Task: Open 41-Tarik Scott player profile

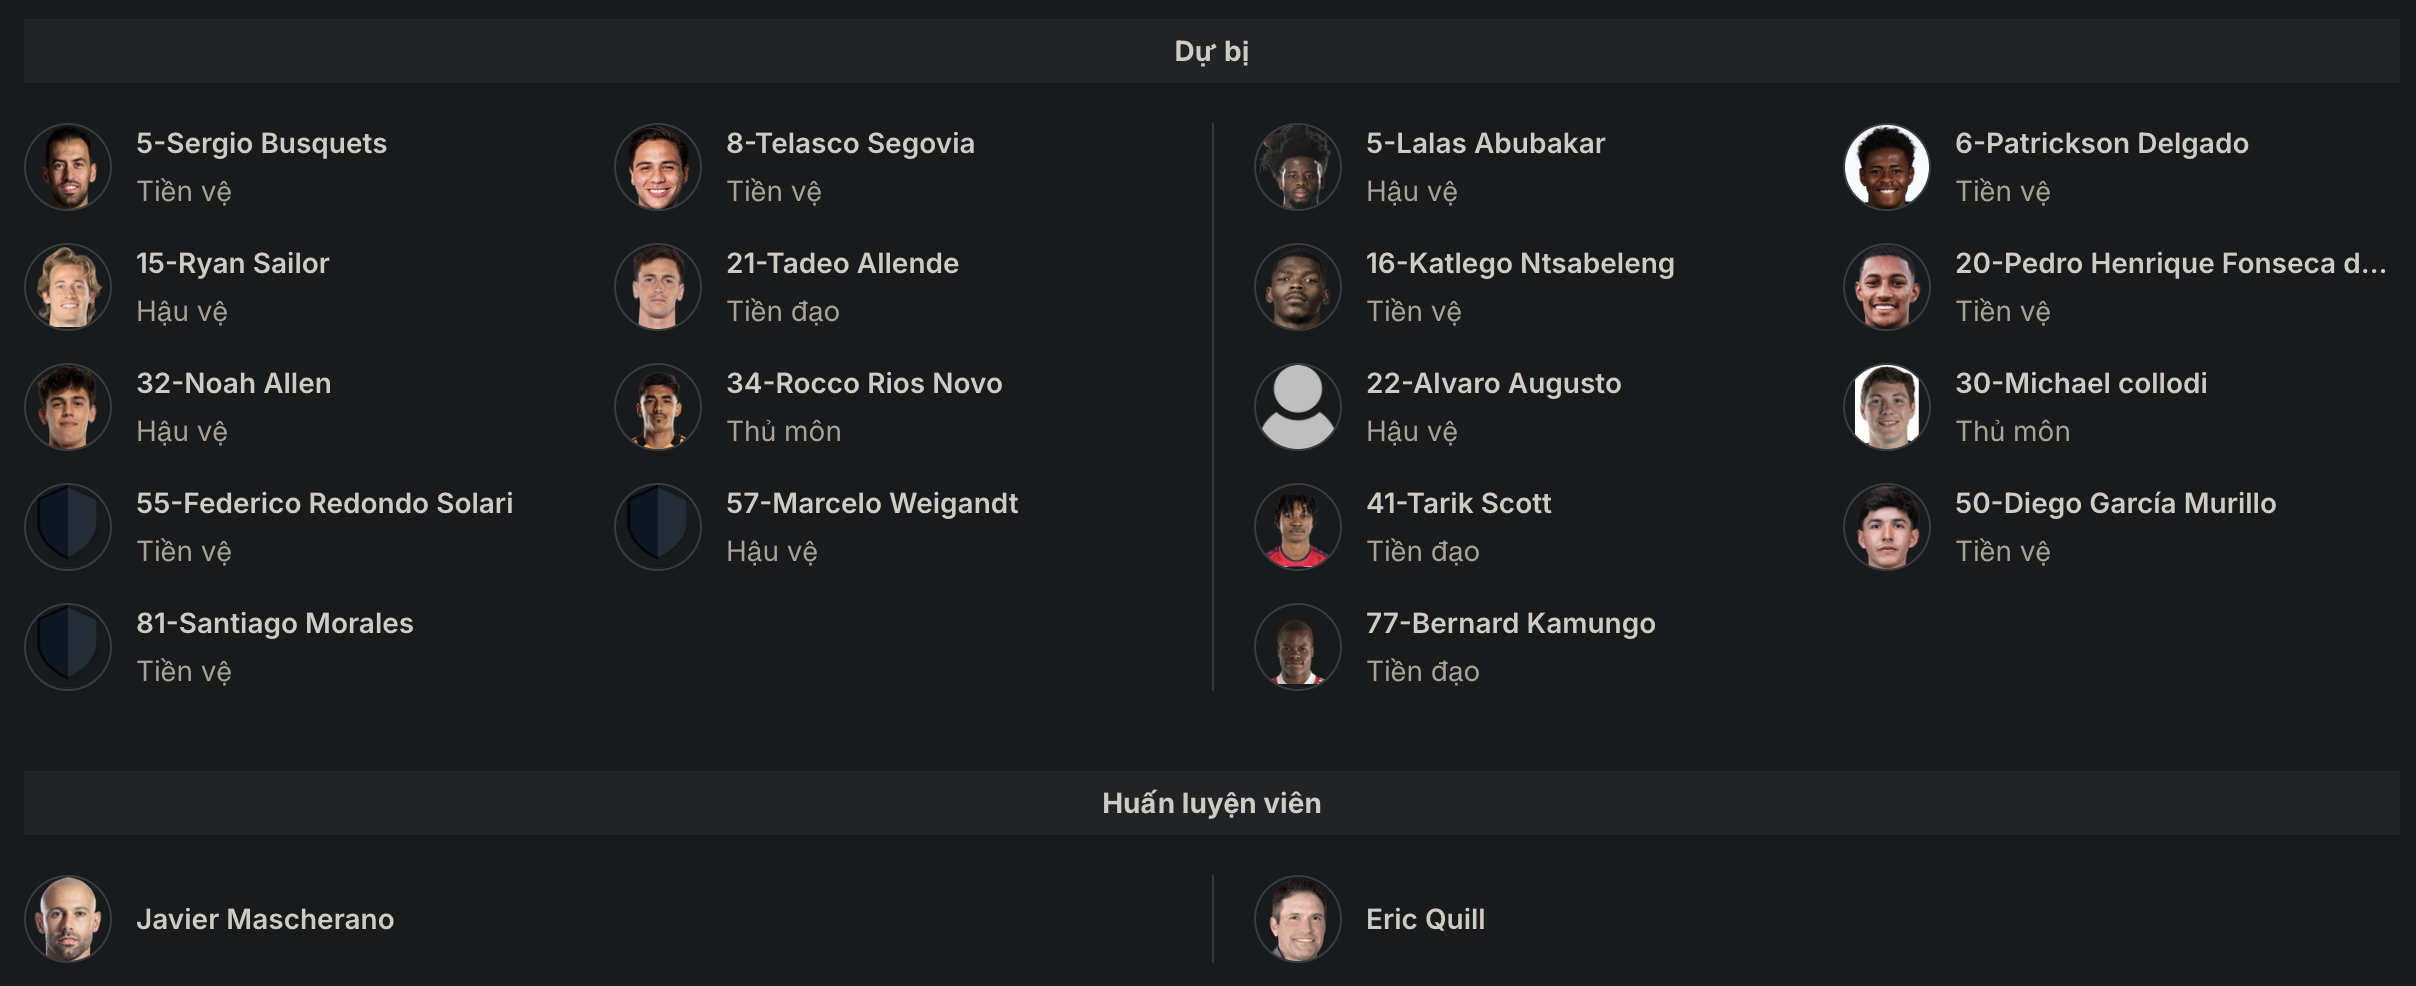Action: tap(1458, 503)
